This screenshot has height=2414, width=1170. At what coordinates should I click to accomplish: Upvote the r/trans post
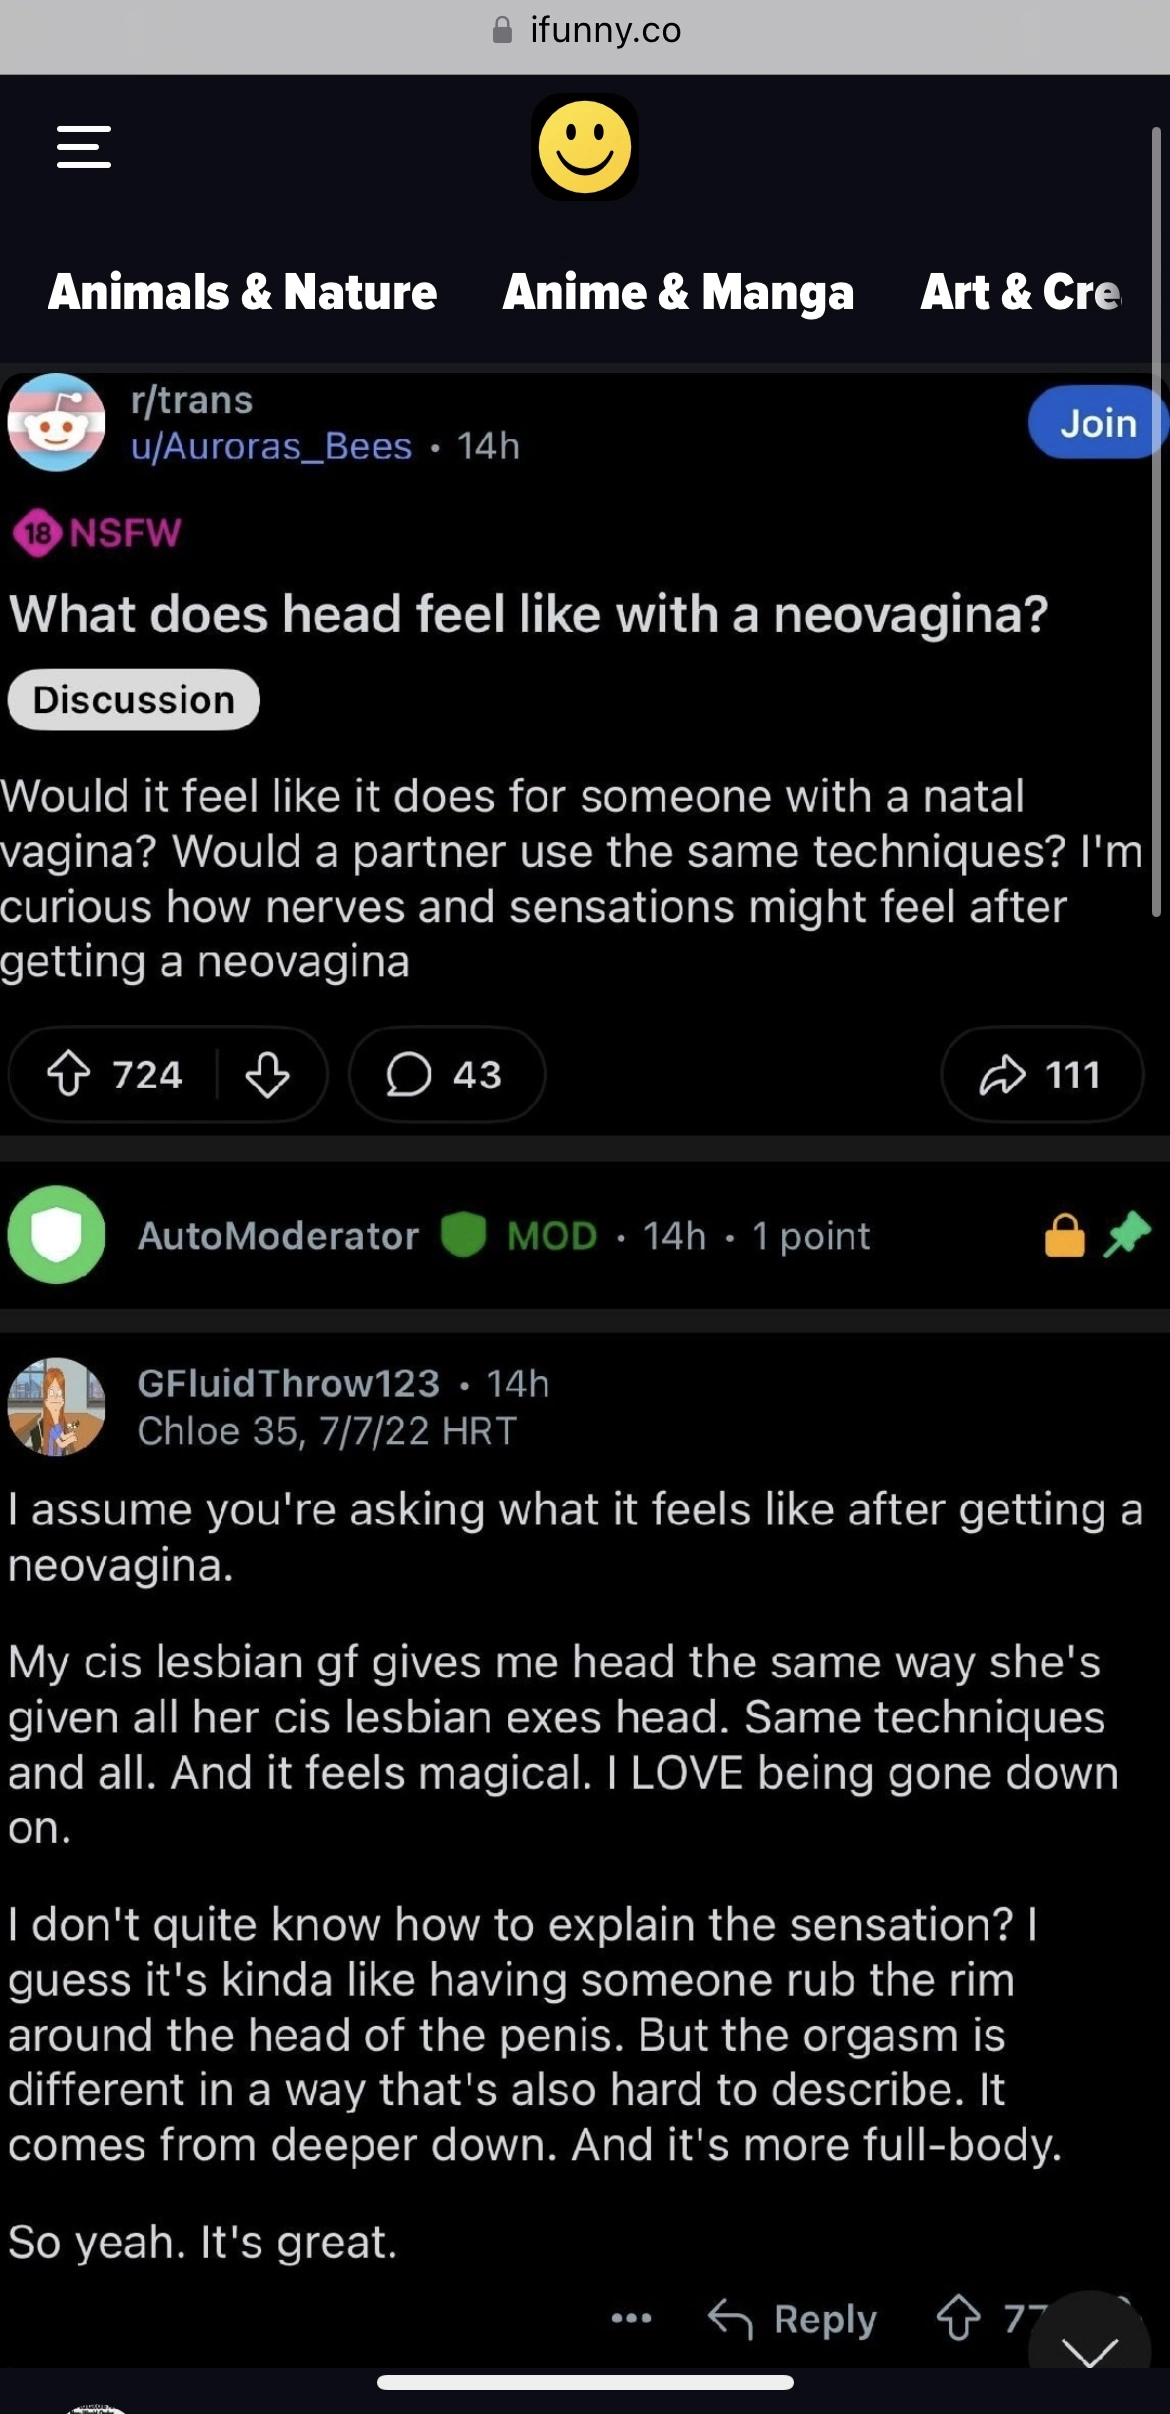coord(69,1075)
